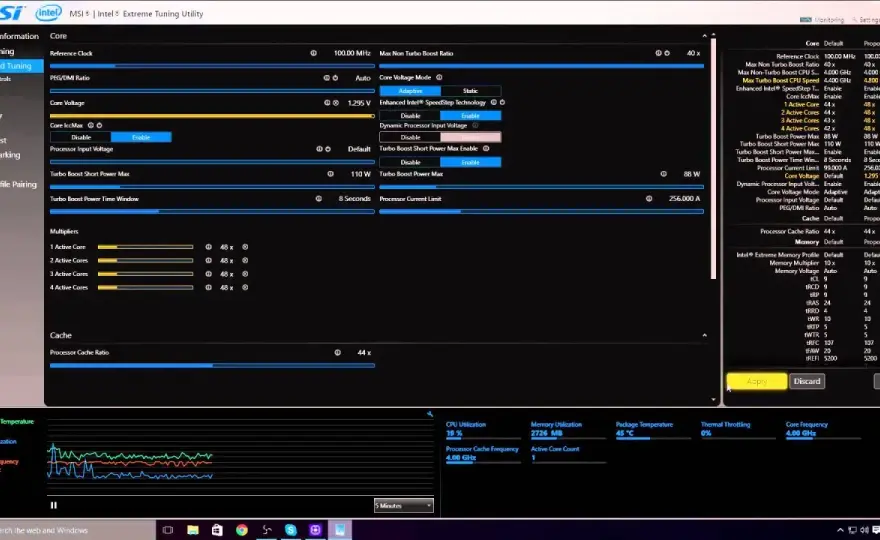Click the power icon beside PEG/DMI Ratio

pyautogui.click(x=335, y=78)
